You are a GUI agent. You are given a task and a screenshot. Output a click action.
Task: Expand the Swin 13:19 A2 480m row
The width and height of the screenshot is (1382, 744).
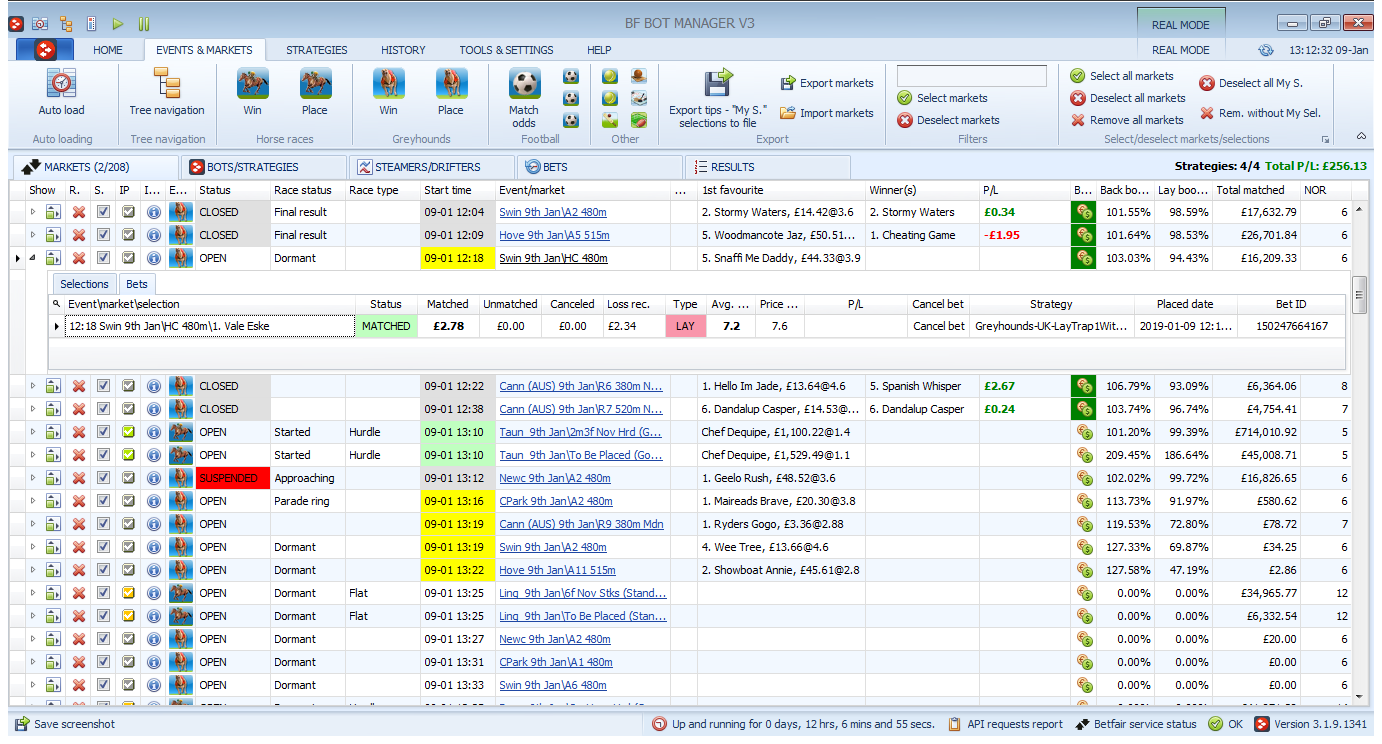click(x=32, y=547)
